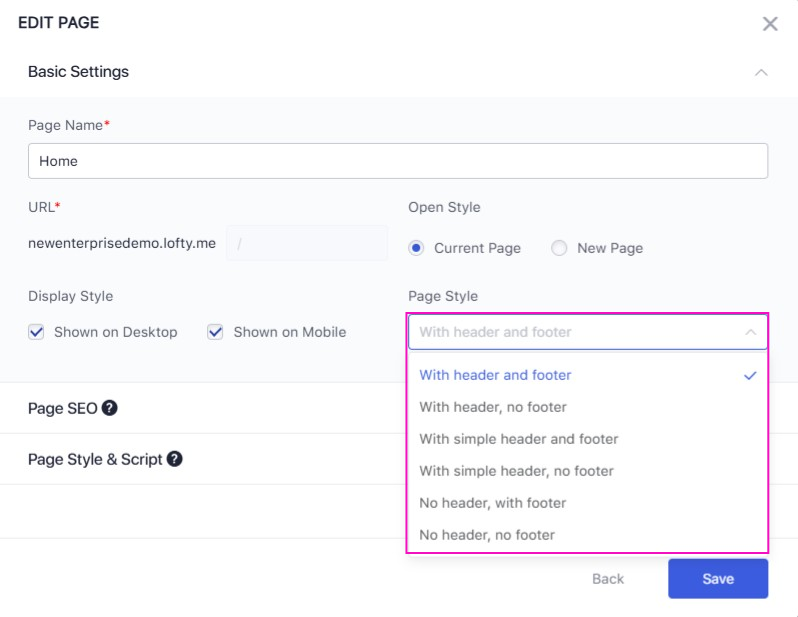798x617 pixels.
Task: Click the Page SEO help icon
Action: (110, 408)
